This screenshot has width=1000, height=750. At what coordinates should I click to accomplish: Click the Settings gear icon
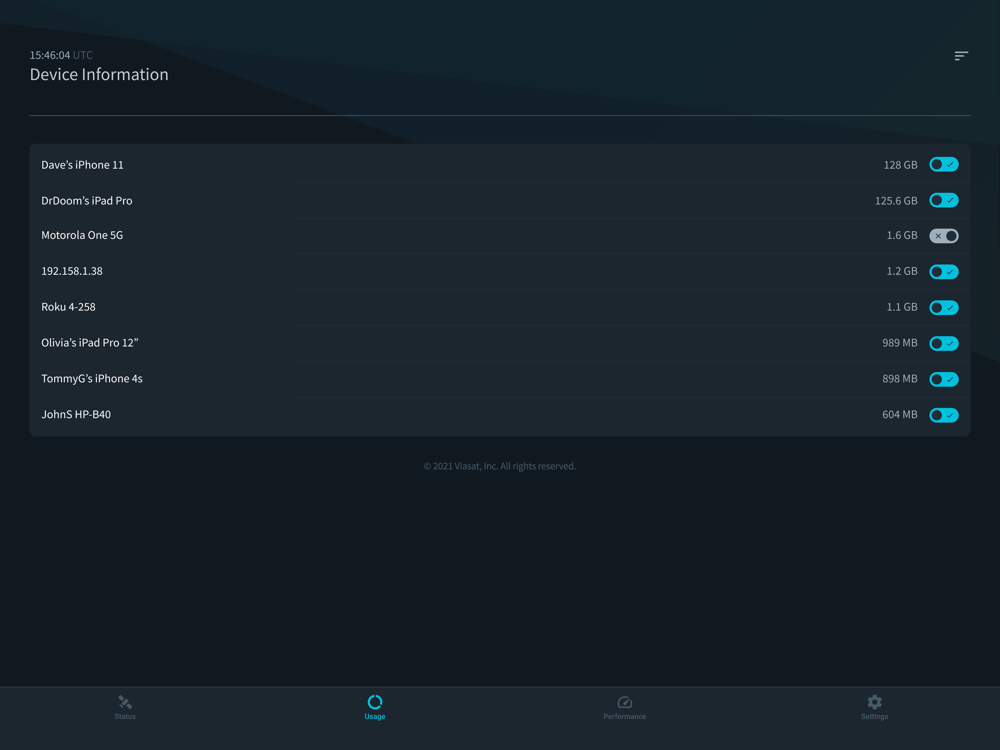(x=874, y=702)
